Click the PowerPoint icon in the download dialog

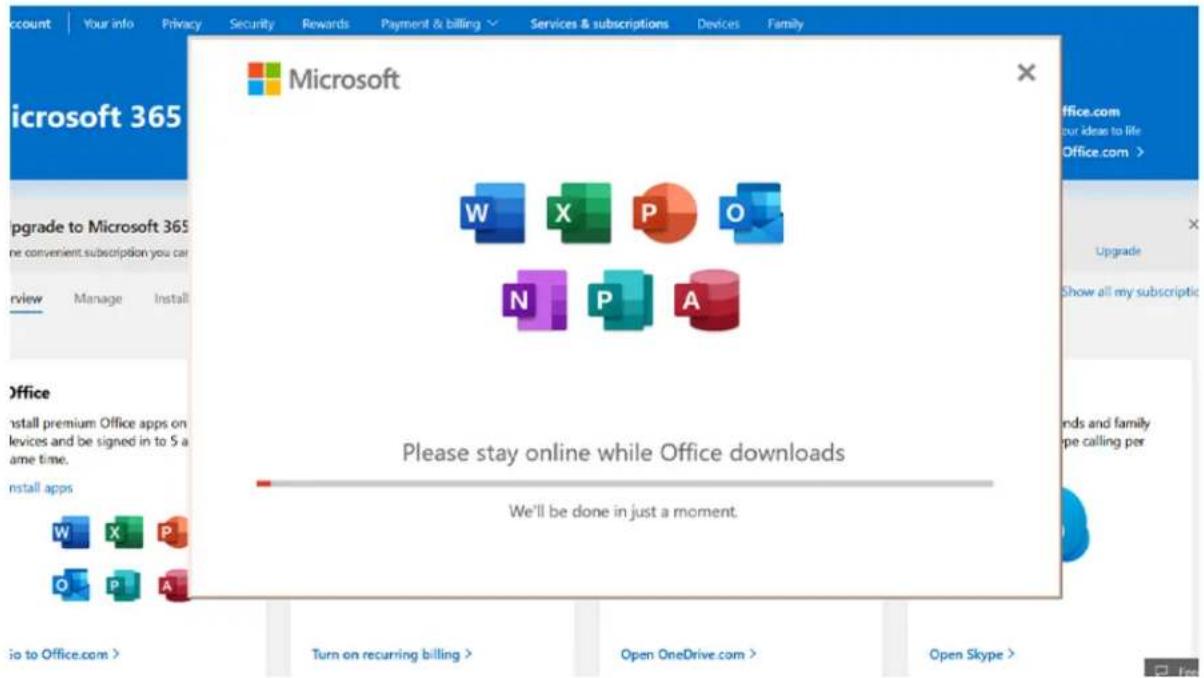pyautogui.click(x=664, y=212)
